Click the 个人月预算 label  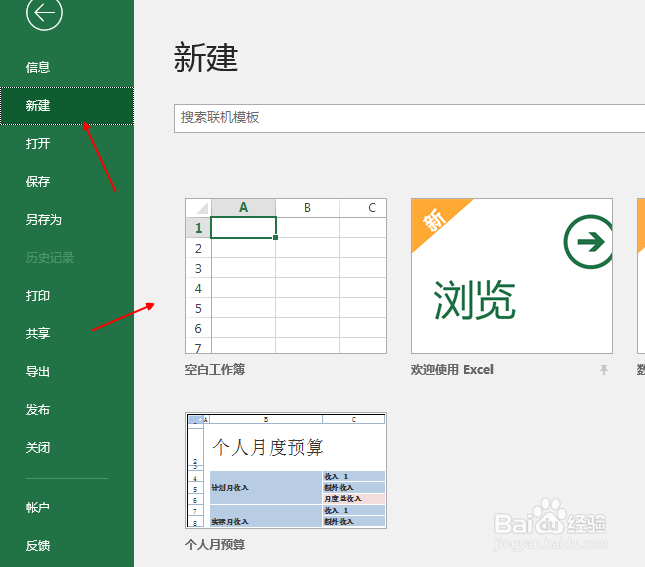pos(215,545)
